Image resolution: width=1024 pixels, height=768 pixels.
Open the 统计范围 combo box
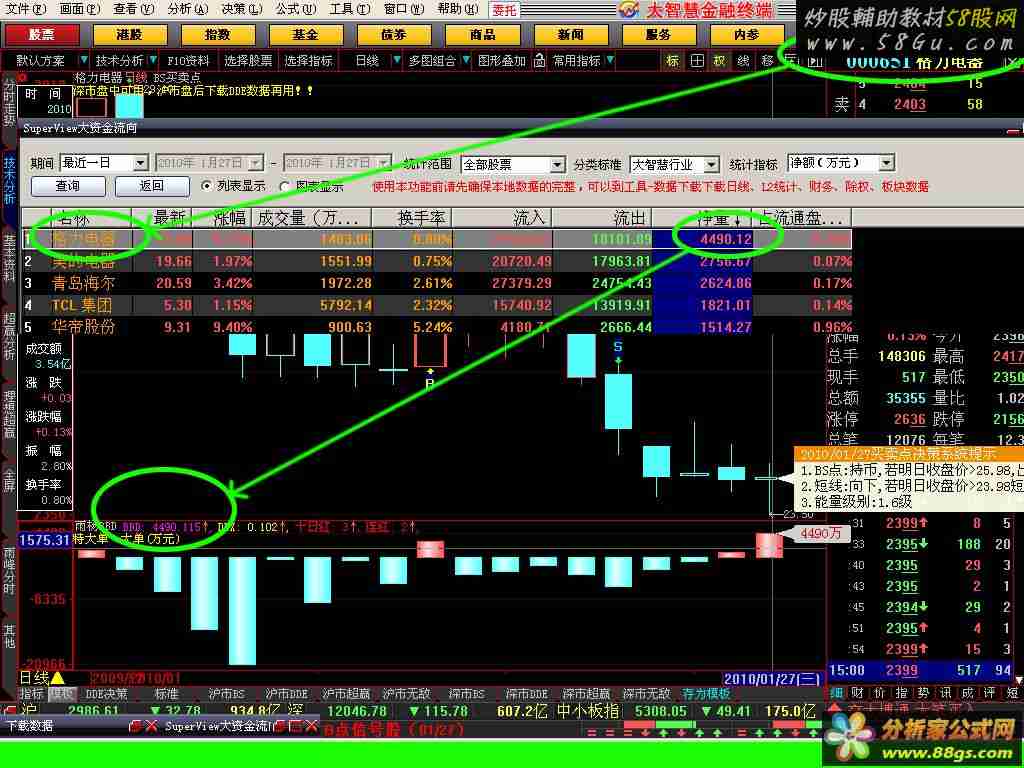tap(513, 164)
